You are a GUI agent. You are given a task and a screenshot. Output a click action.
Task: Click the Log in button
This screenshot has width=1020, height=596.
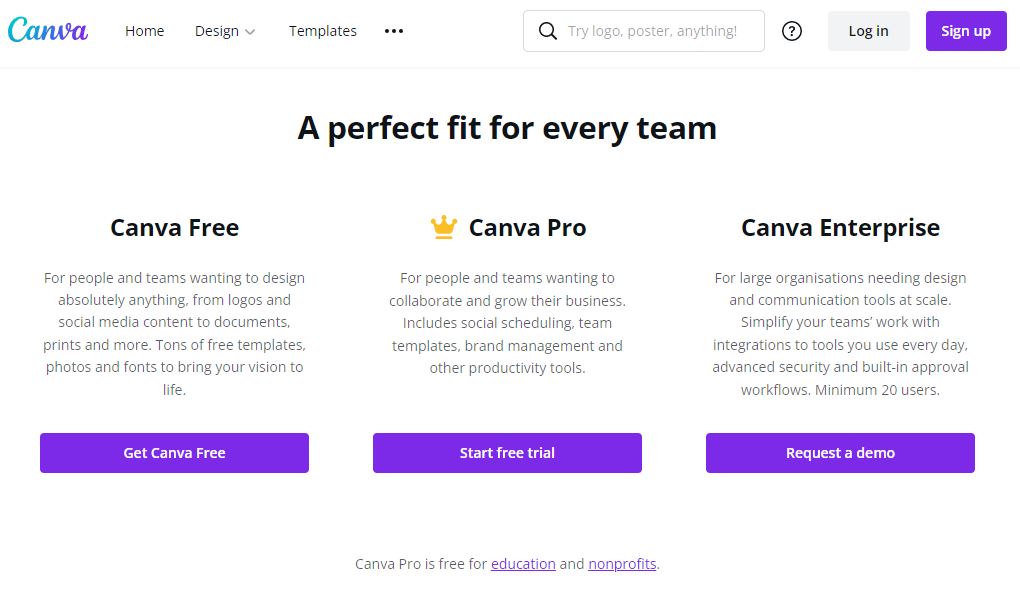868,31
